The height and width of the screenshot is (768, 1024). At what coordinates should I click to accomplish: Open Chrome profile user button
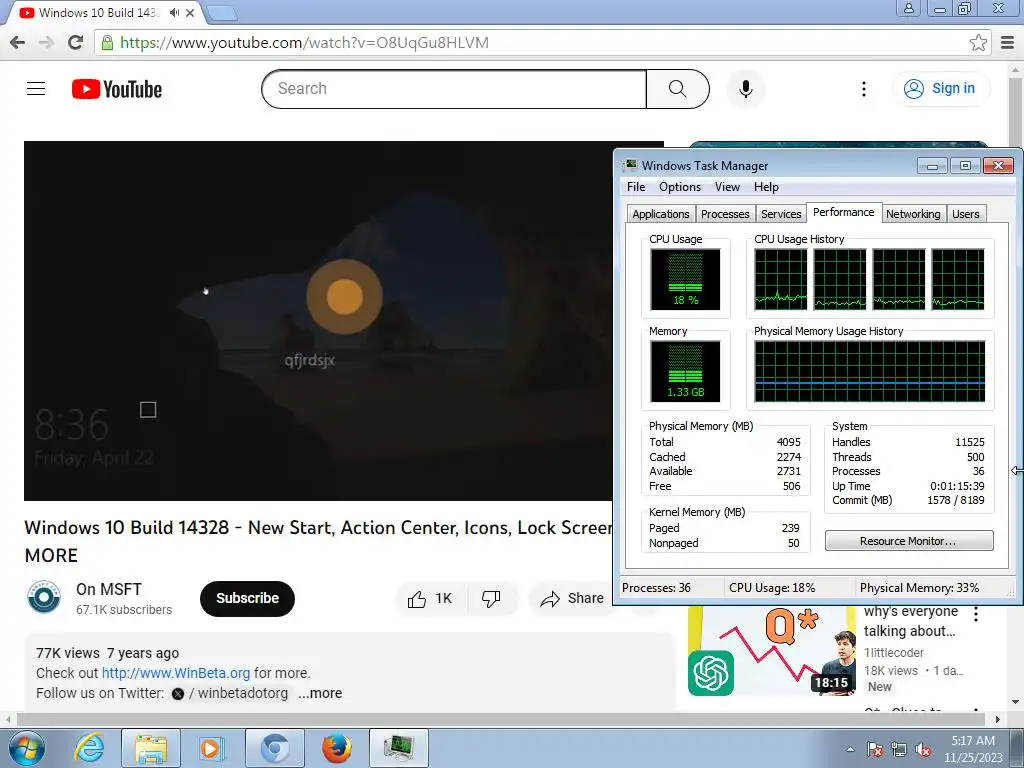pos(908,8)
